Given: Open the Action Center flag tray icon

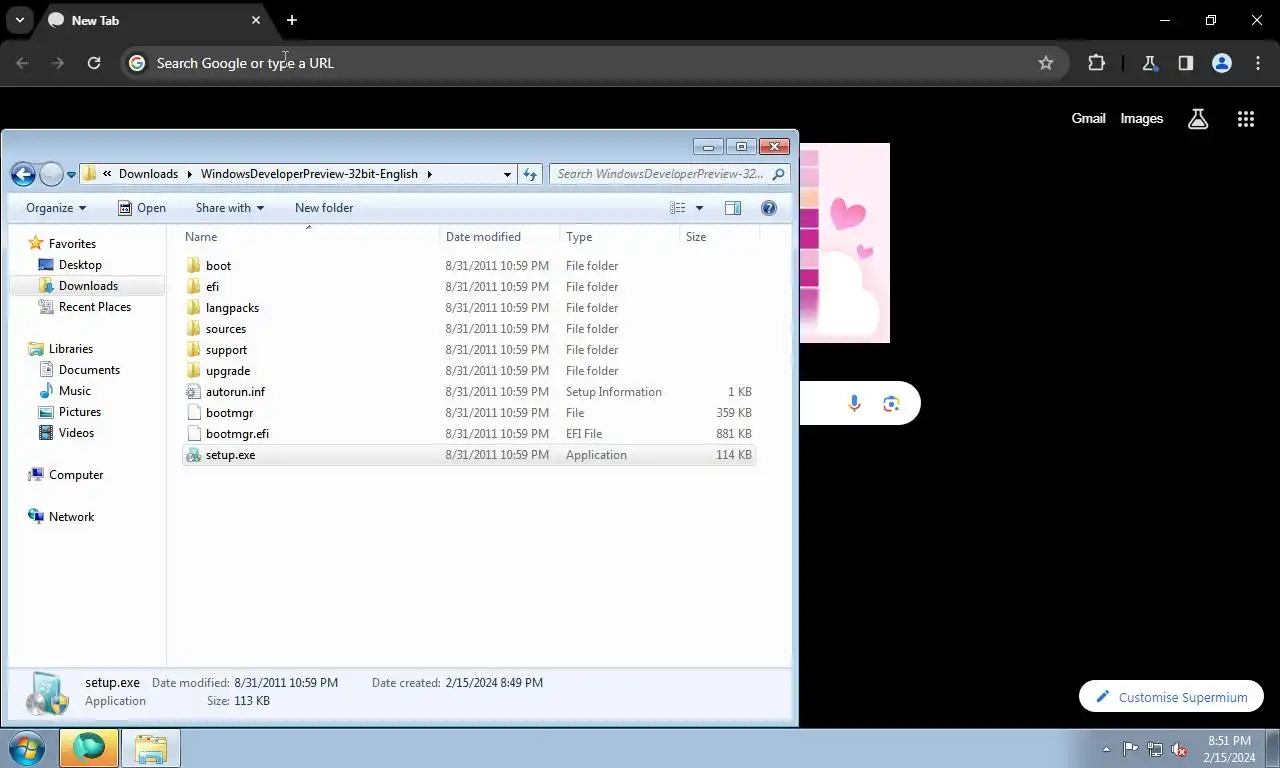Looking at the screenshot, I should [x=1130, y=749].
